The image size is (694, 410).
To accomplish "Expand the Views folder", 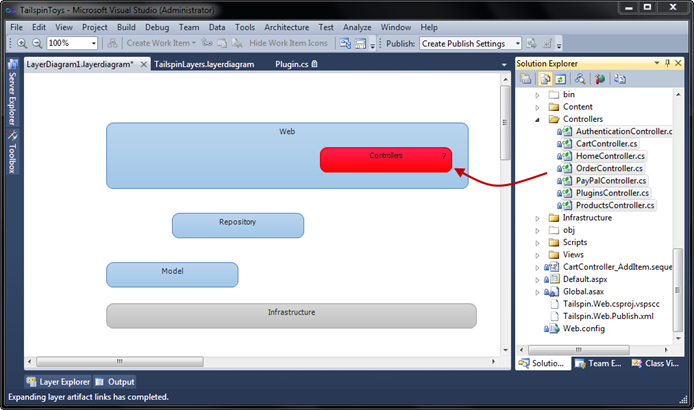I will point(537,255).
